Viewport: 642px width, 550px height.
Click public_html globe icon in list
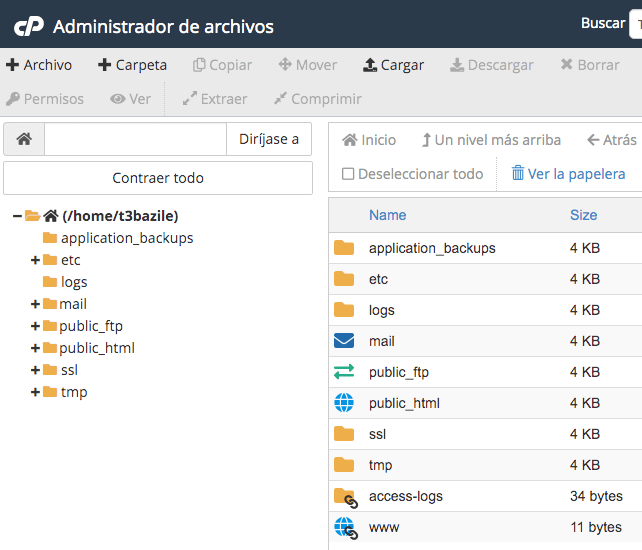pos(344,403)
